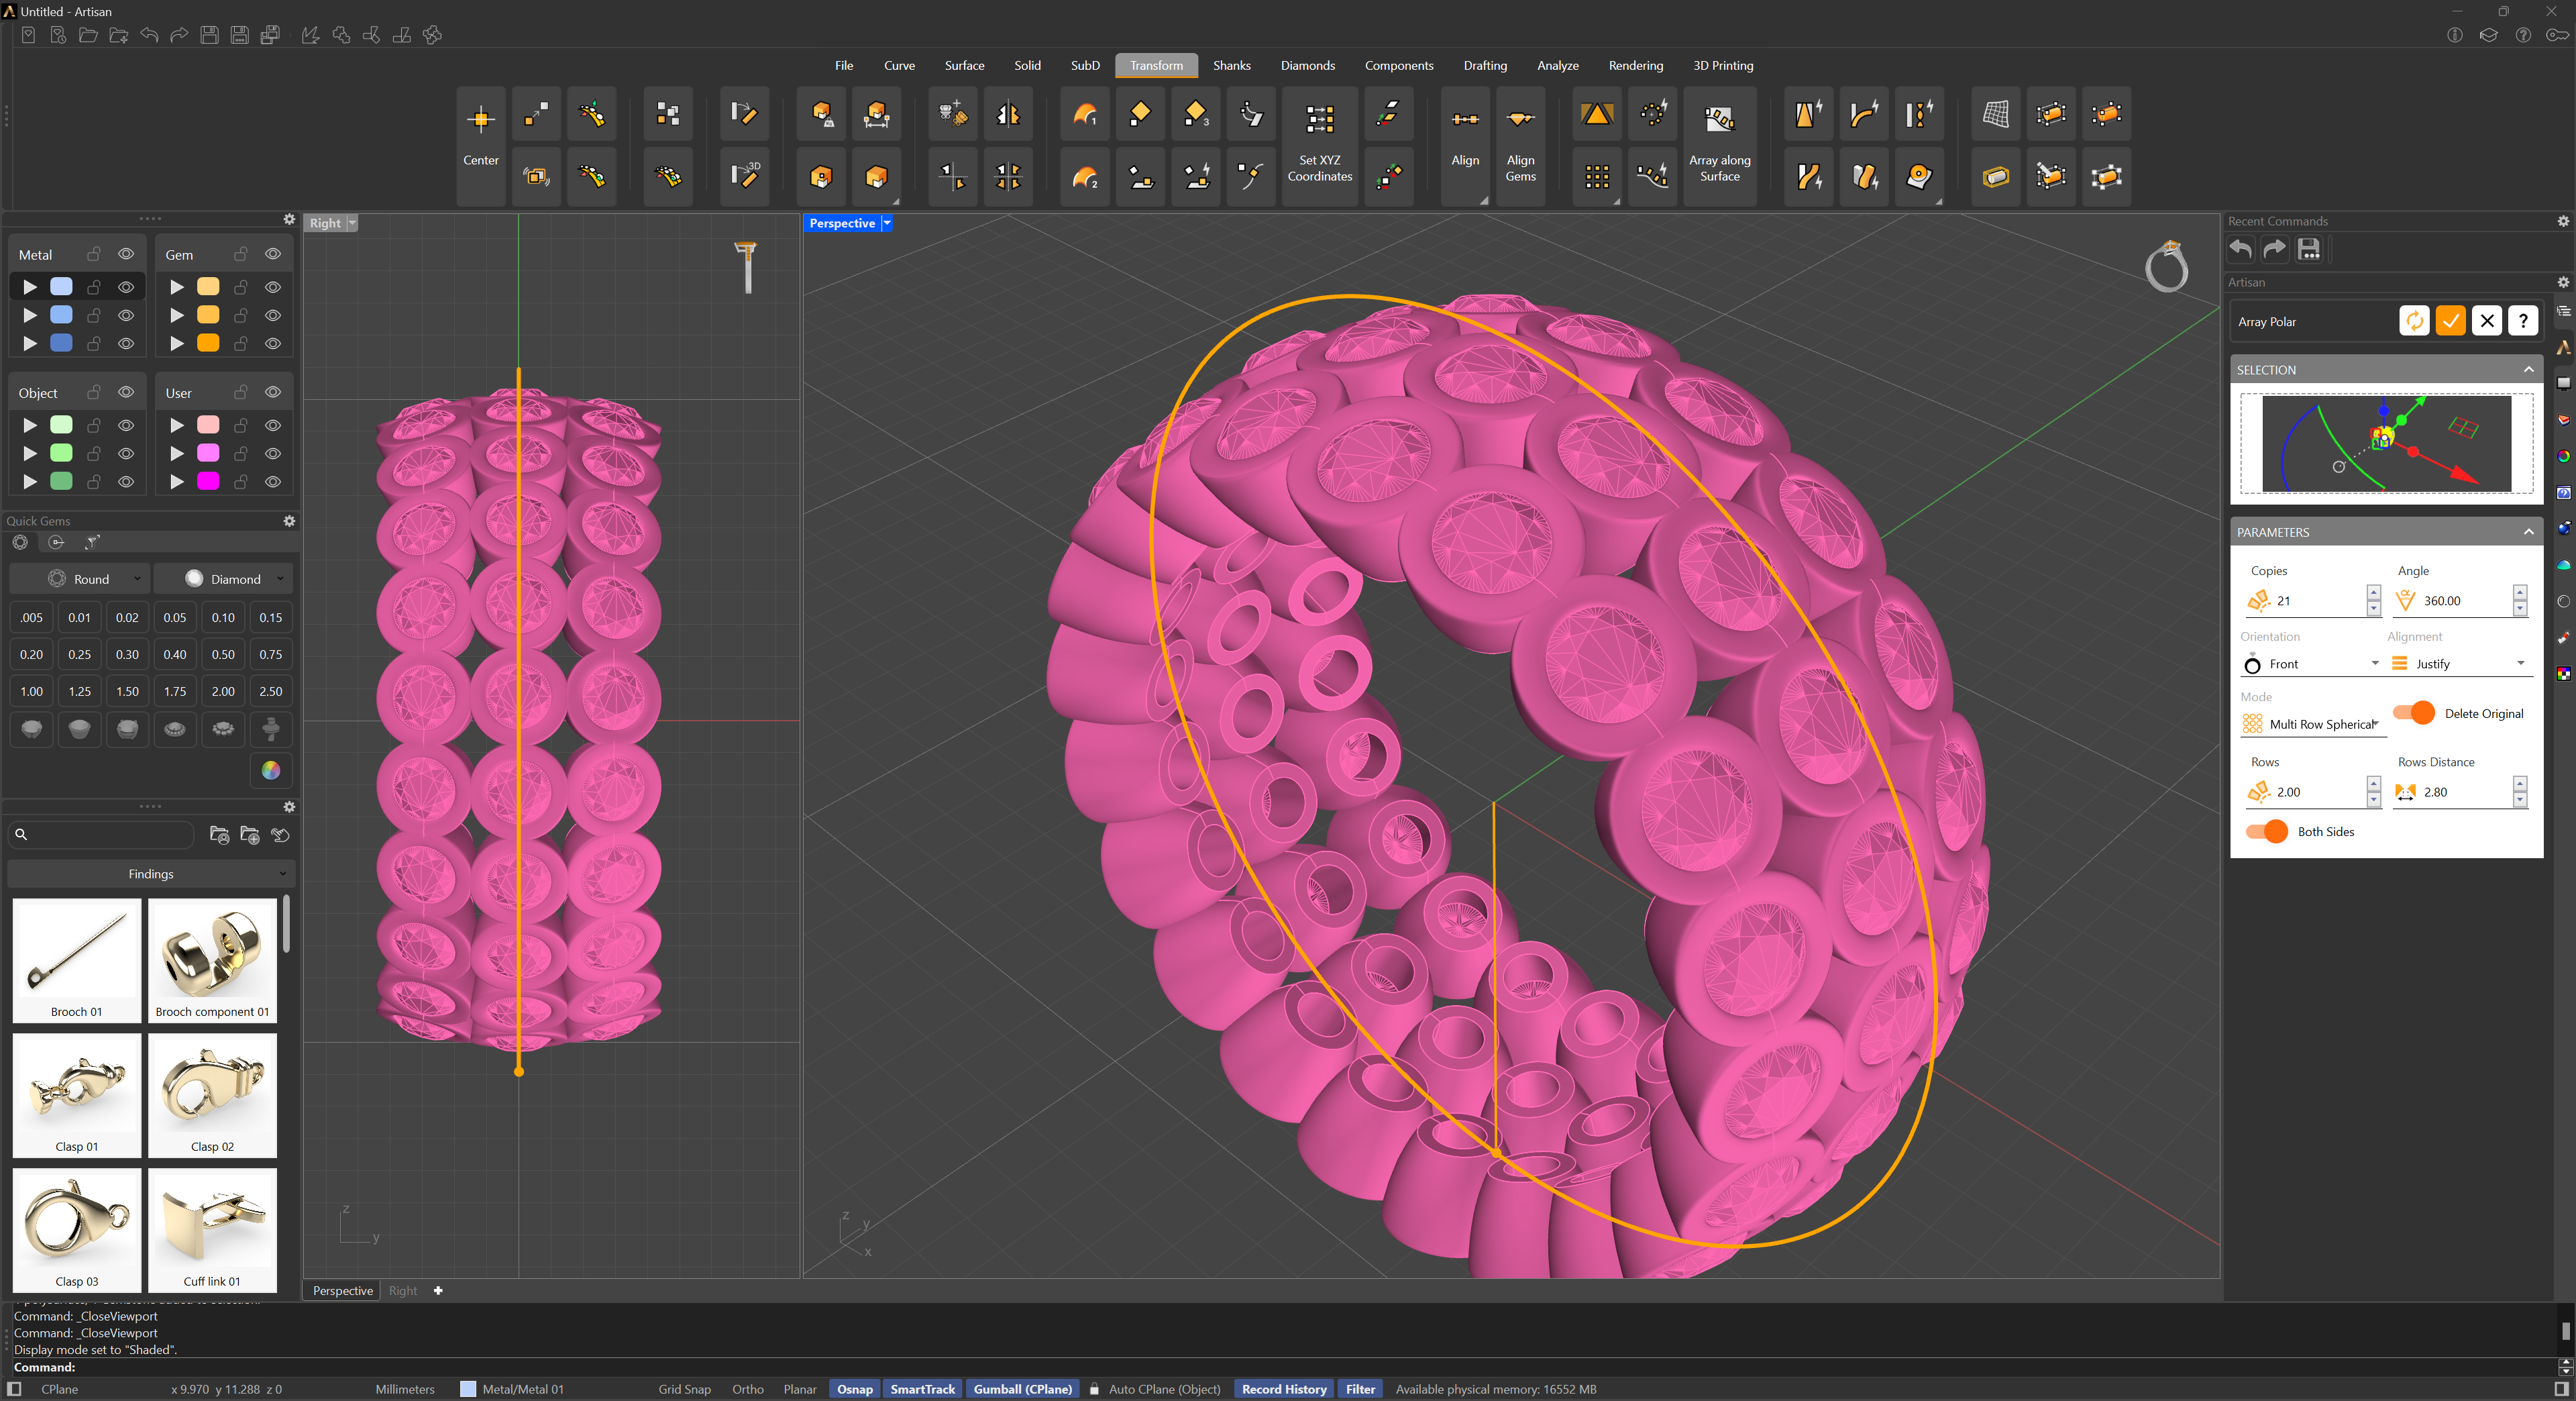The width and height of the screenshot is (2576, 1401).
Task: Toggle the Osnap status bar option
Action: coord(855,1389)
